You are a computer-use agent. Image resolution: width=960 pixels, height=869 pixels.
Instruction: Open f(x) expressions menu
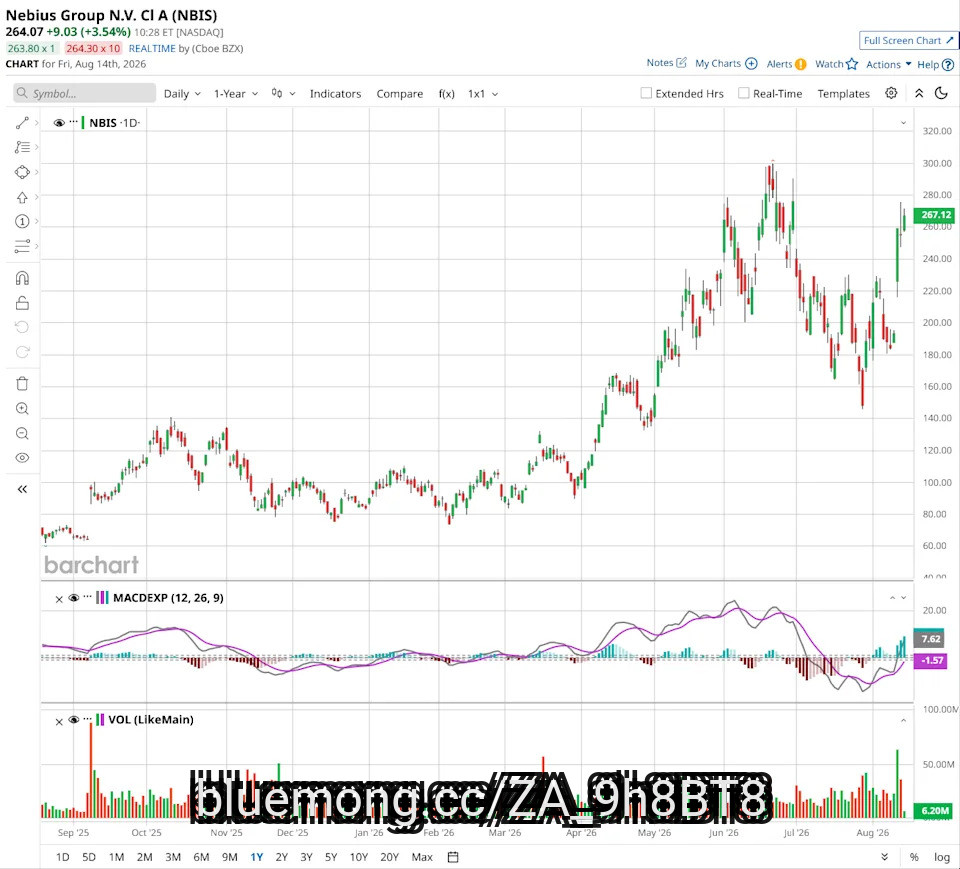(x=446, y=94)
